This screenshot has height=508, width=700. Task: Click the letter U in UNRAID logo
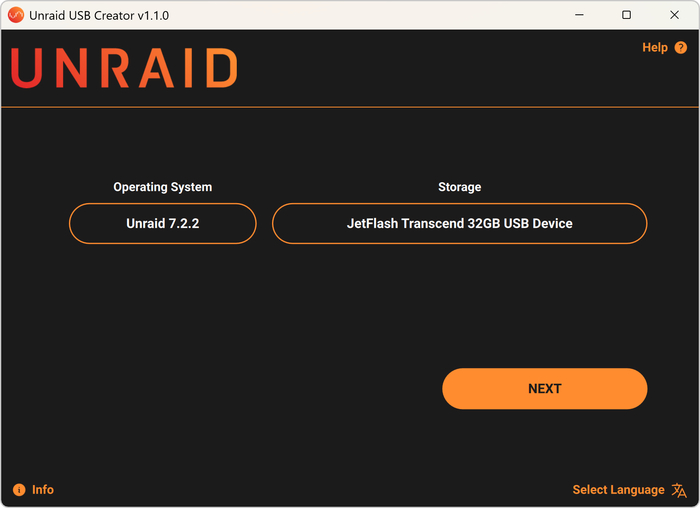click(x=29, y=68)
